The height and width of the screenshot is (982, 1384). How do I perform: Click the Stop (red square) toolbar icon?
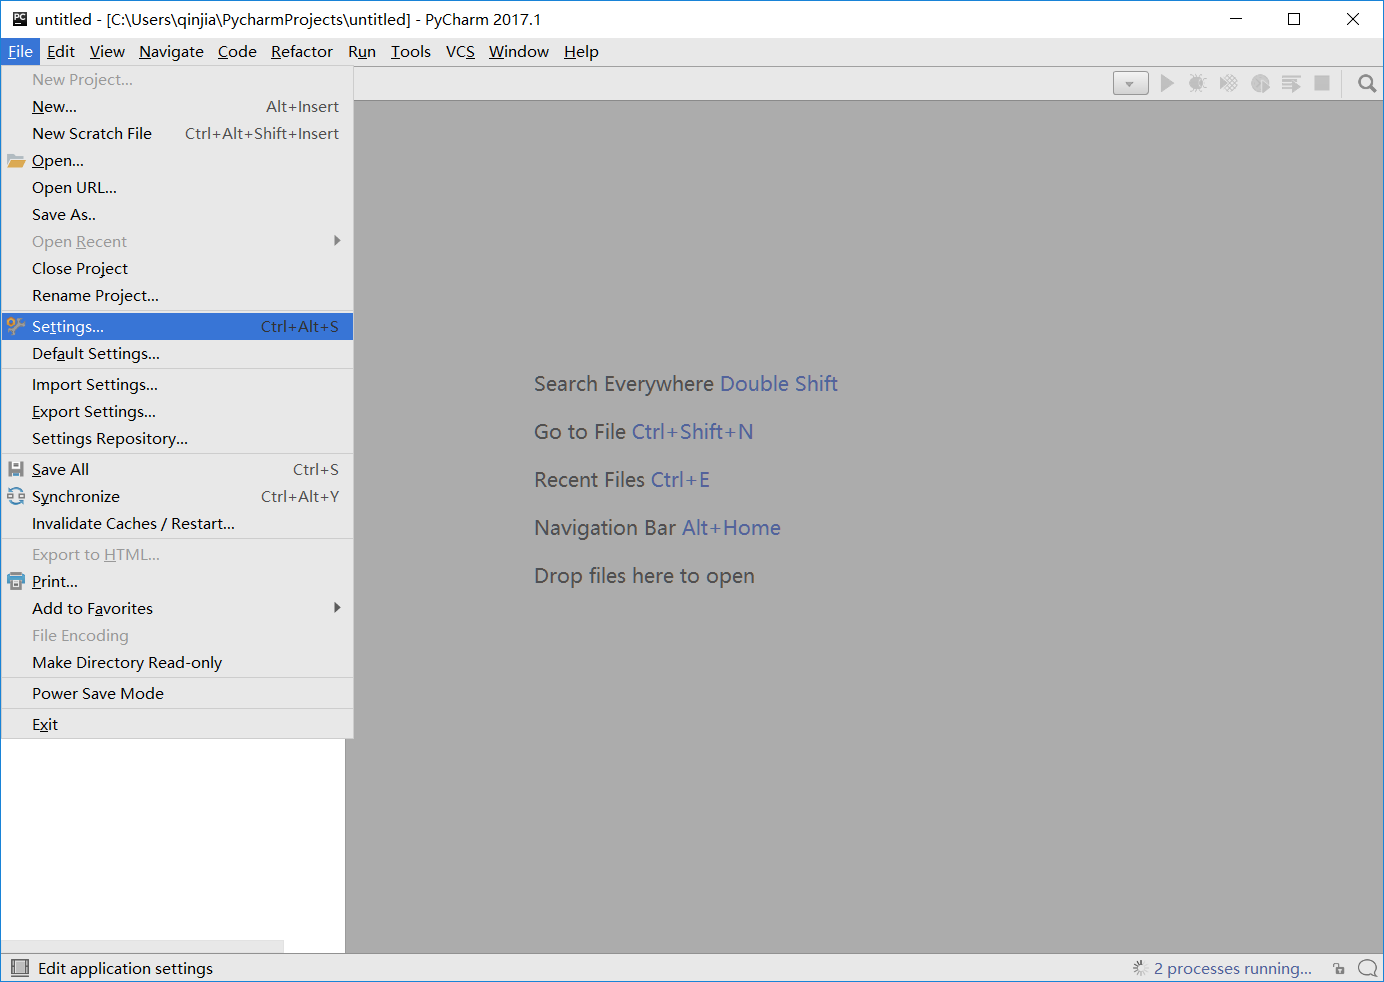[x=1322, y=83]
